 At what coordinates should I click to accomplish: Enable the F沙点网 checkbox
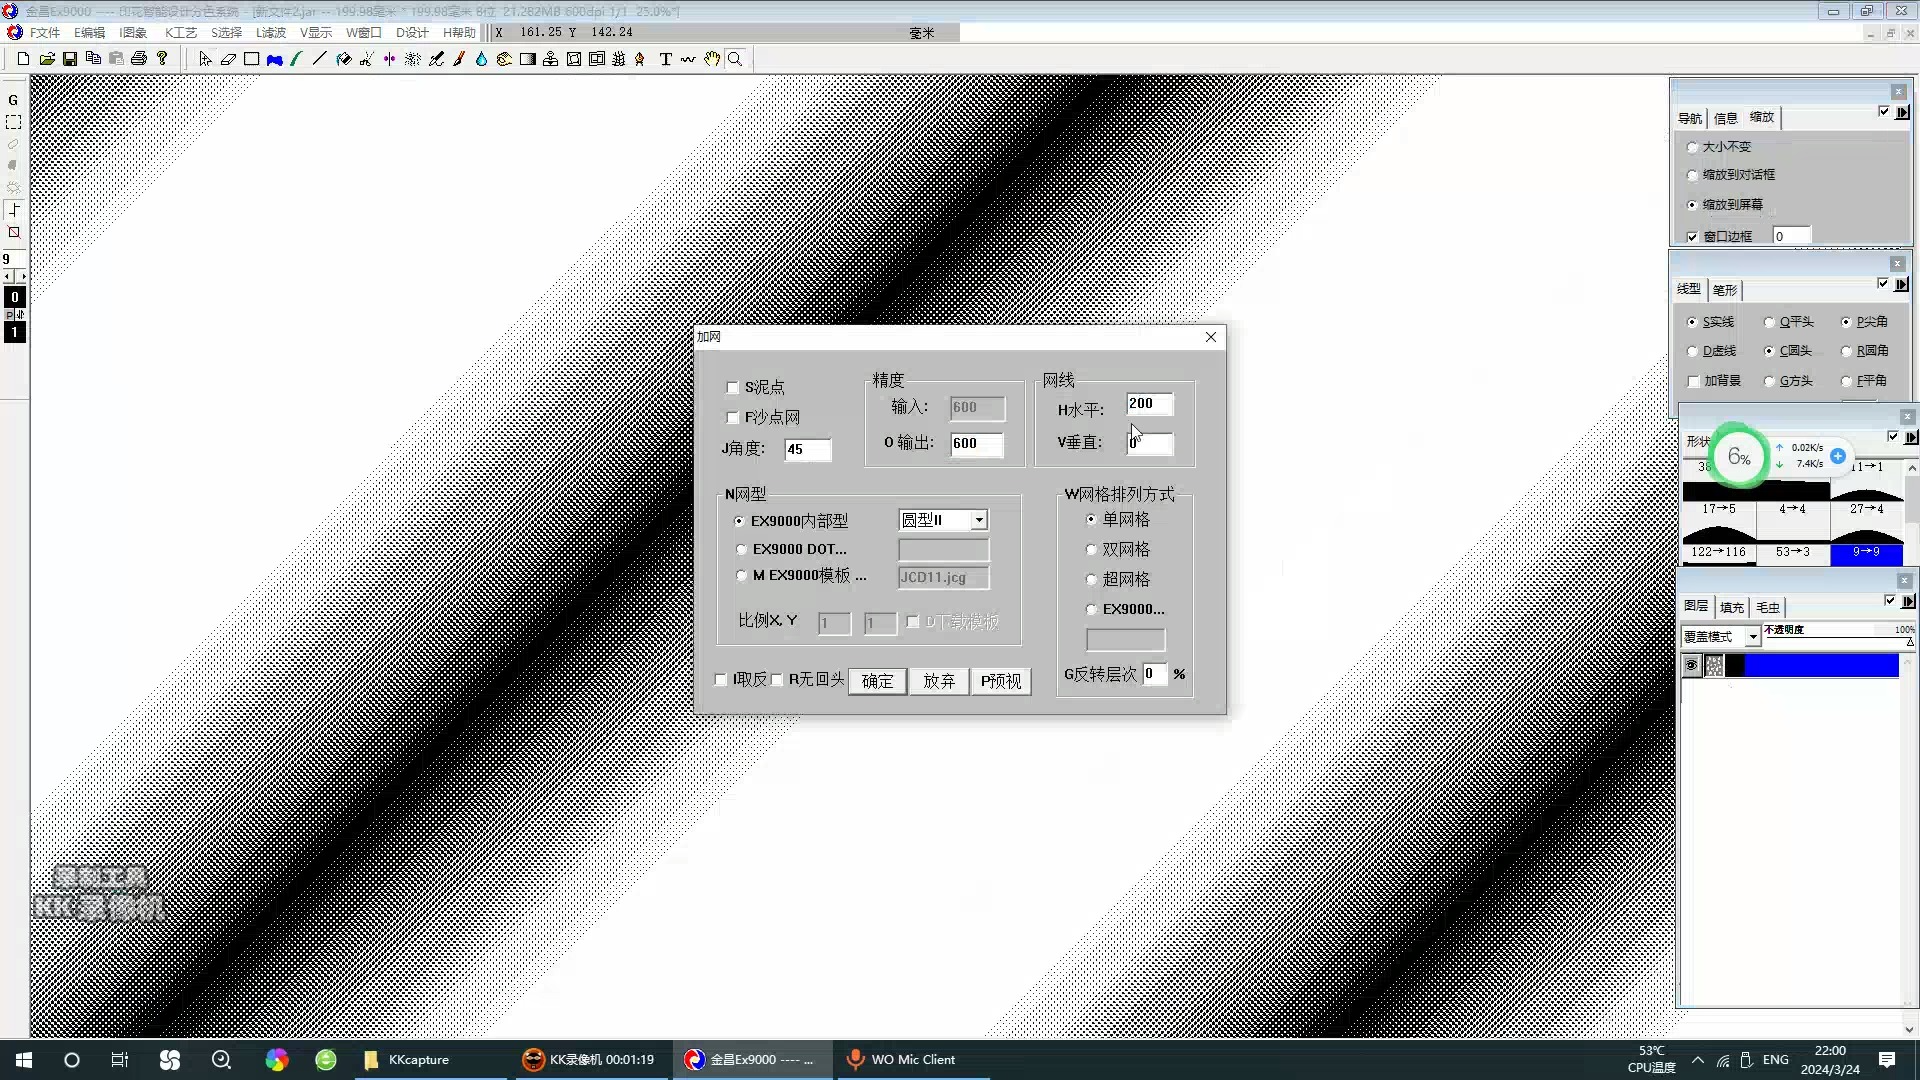tap(733, 417)
